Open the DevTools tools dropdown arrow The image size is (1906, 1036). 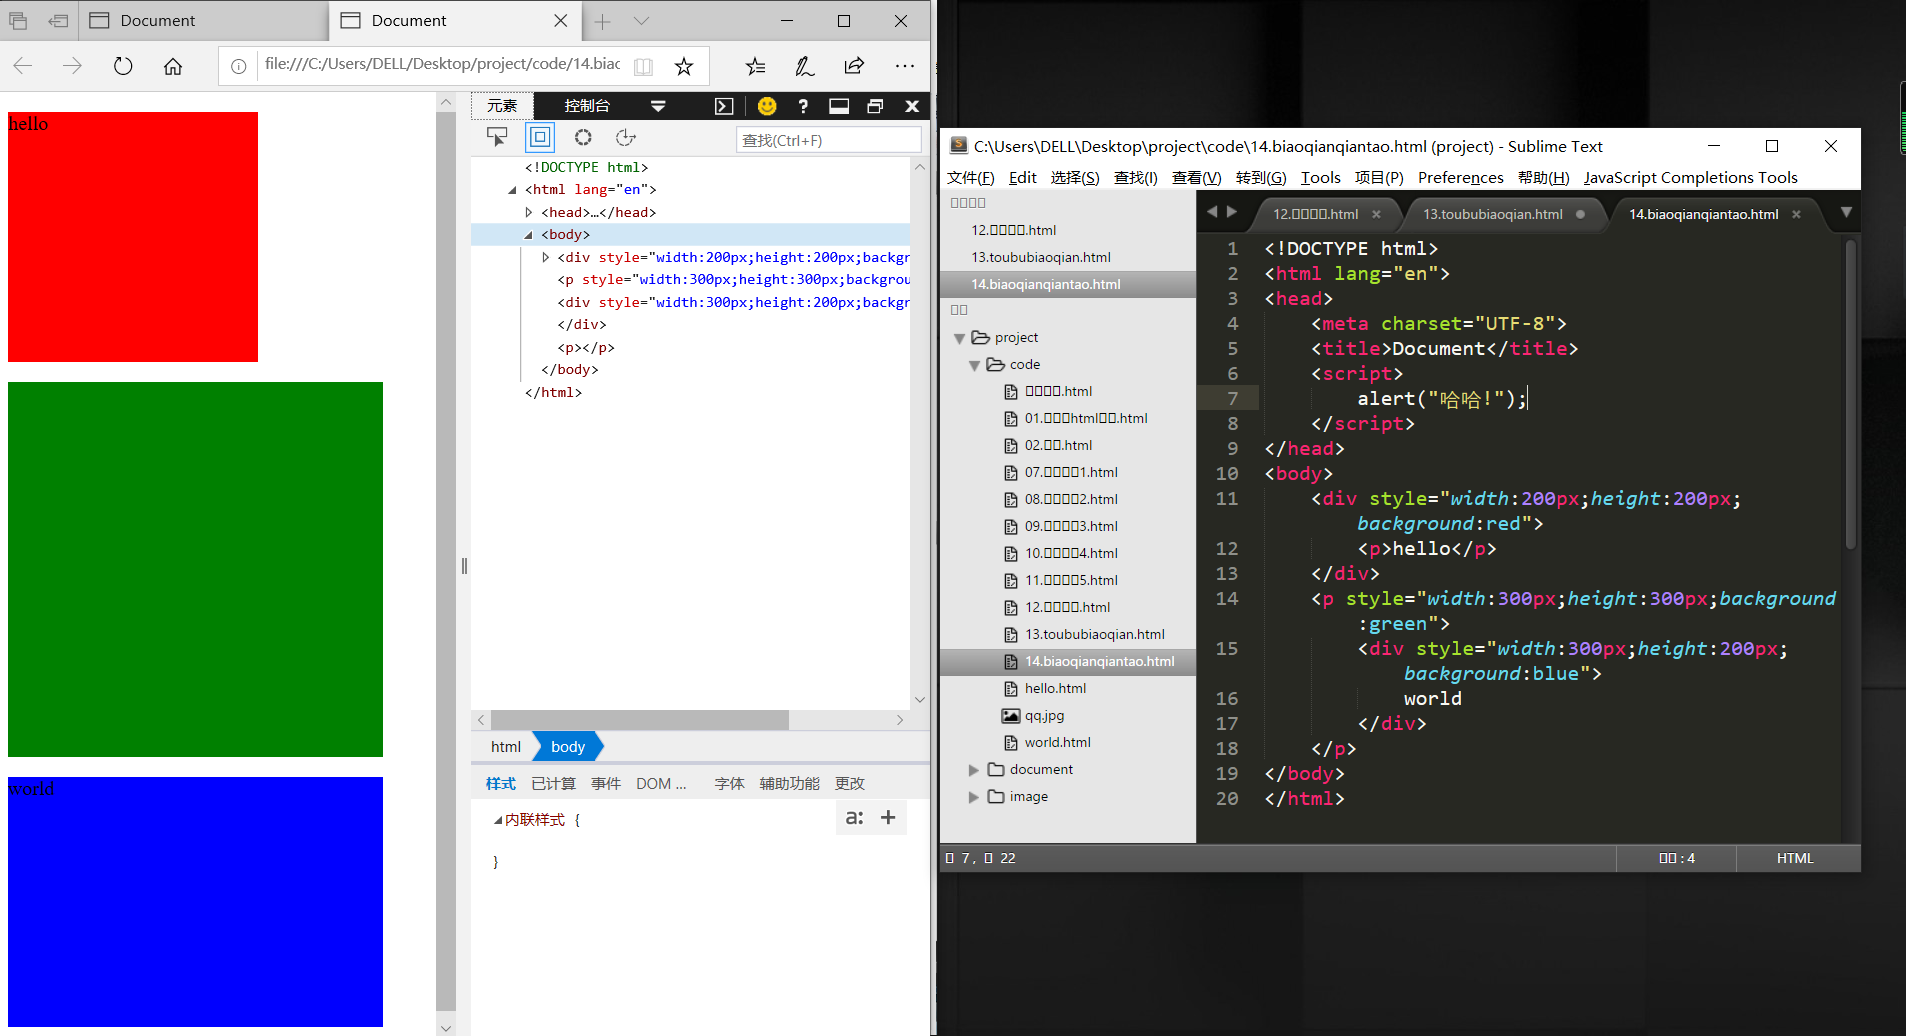[x=658, y=106]
